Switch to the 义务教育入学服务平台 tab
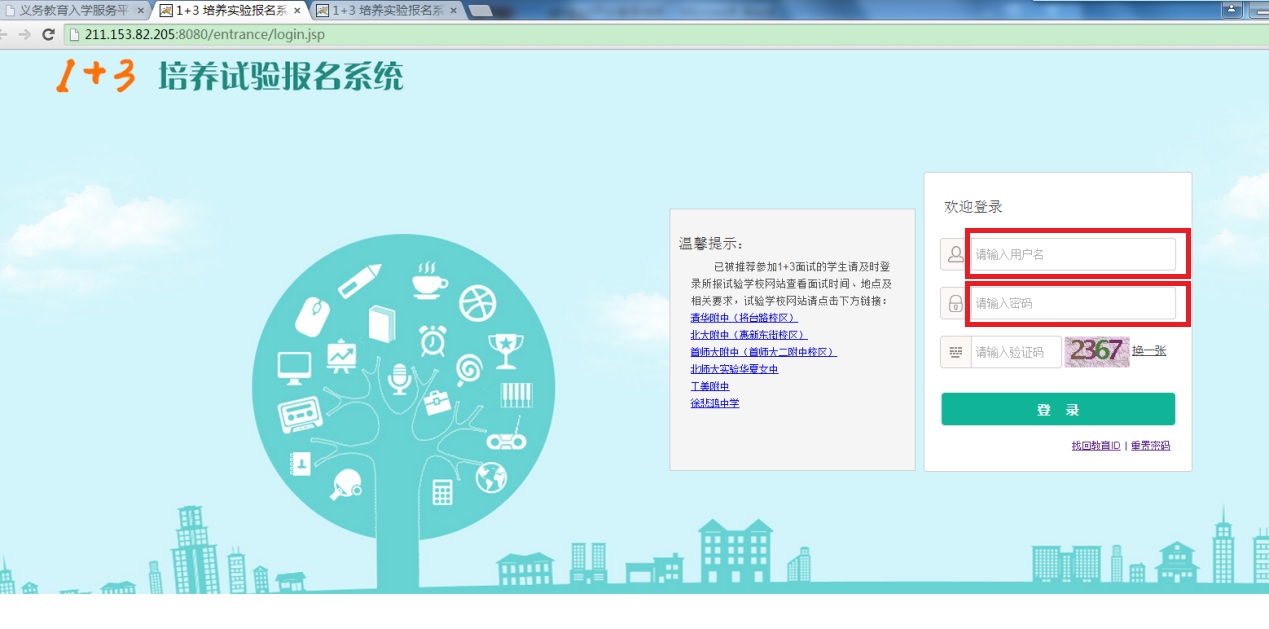The width and height of the screenshot is (1269, 629). point(72,11)
